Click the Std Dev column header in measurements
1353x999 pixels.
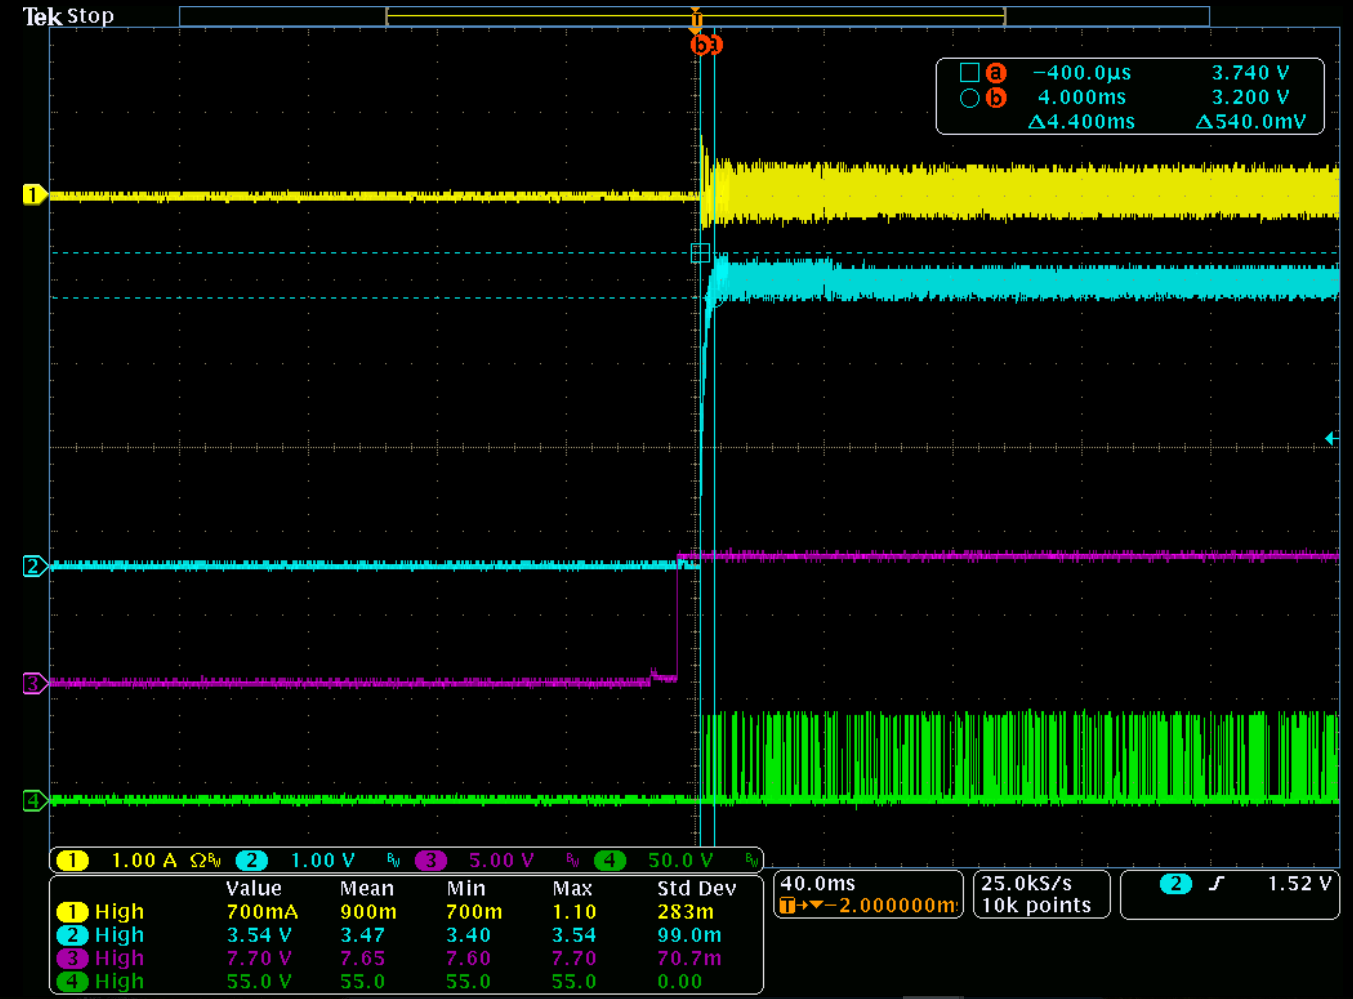[696, 888]
